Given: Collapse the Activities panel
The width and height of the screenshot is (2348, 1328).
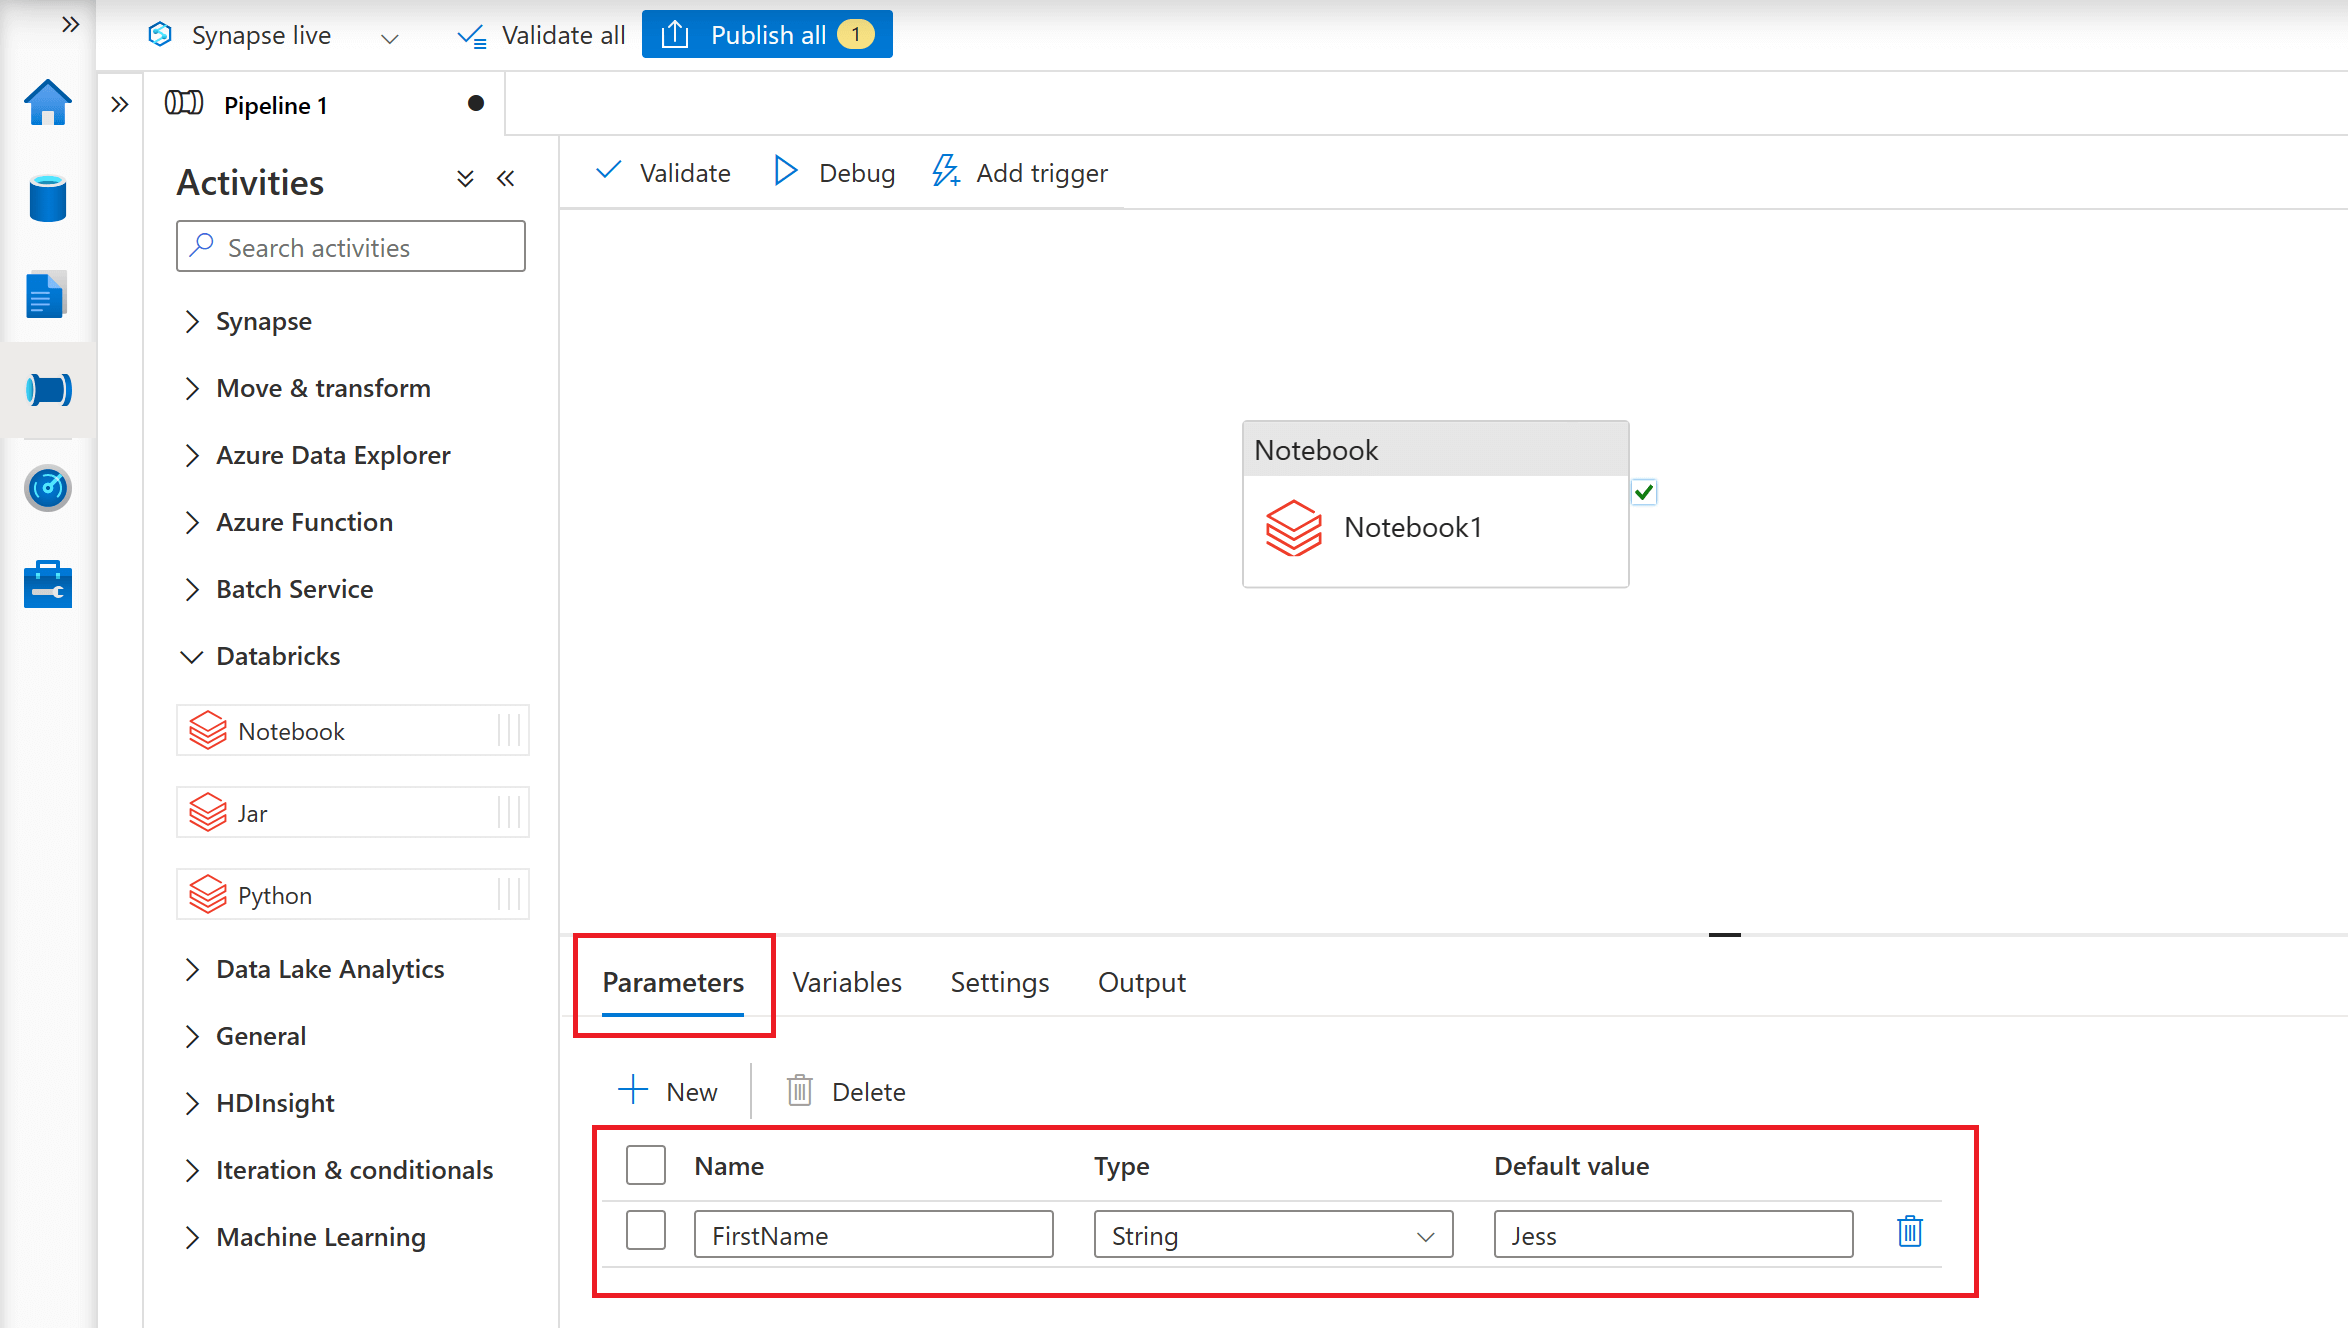Looking at the screenshot, I should click(506, 179).
